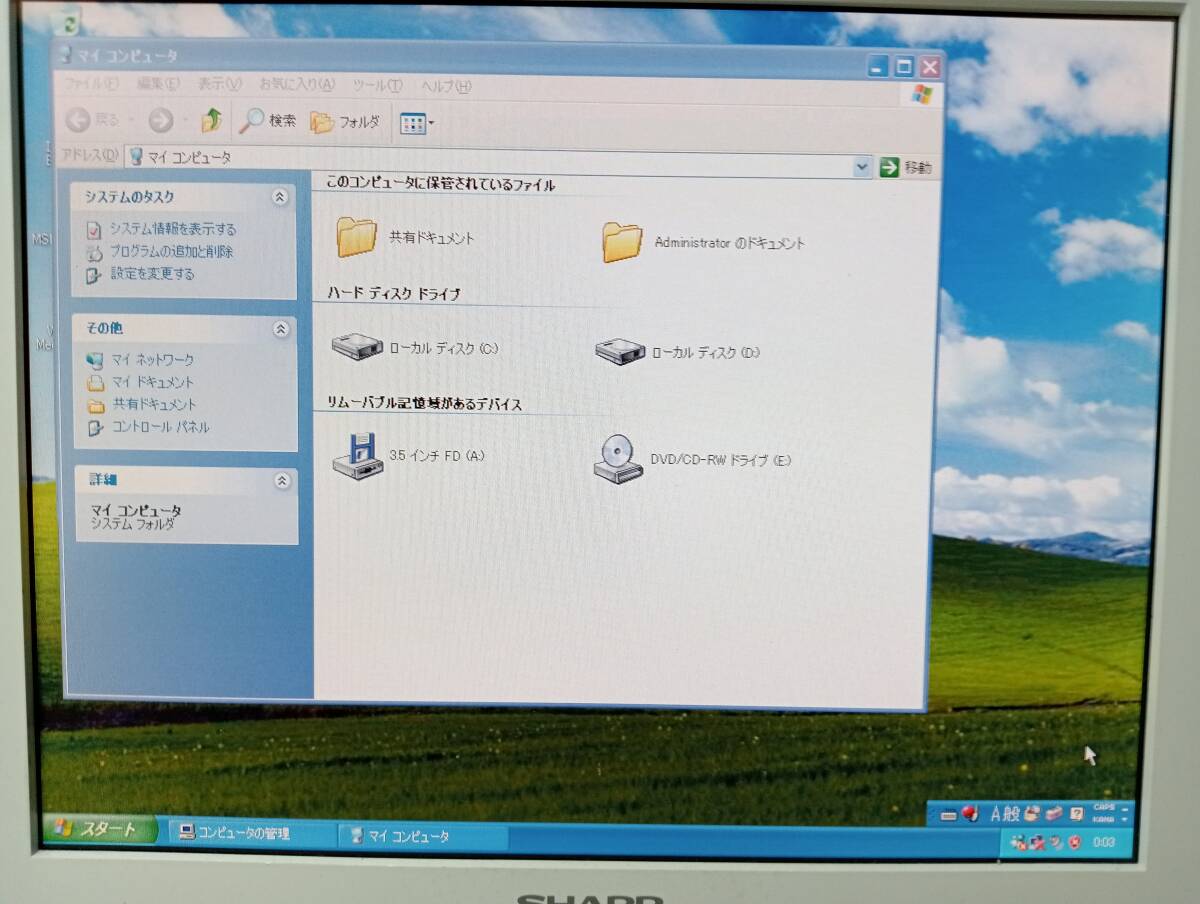Click the Forward arrow toolbar button
The height and width of the screenshot is (904, 1200).
pyautogui.click(x=160, y=121)
